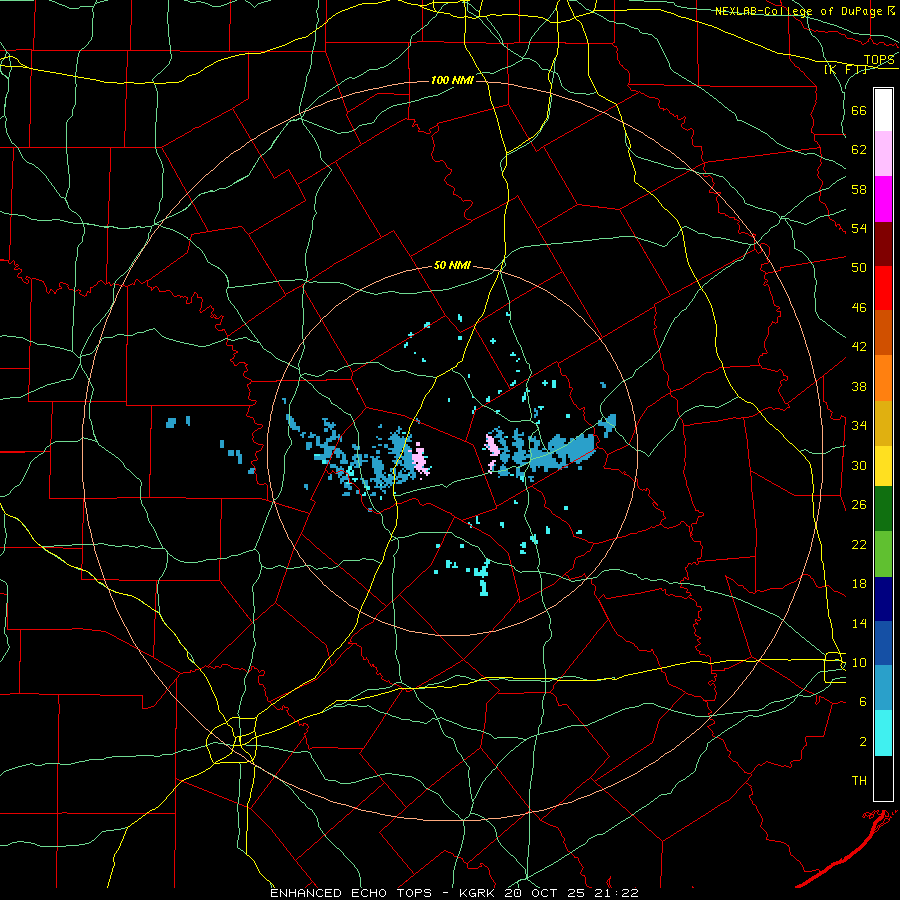Click the navy legend swatch near 18

click(883, 599)
